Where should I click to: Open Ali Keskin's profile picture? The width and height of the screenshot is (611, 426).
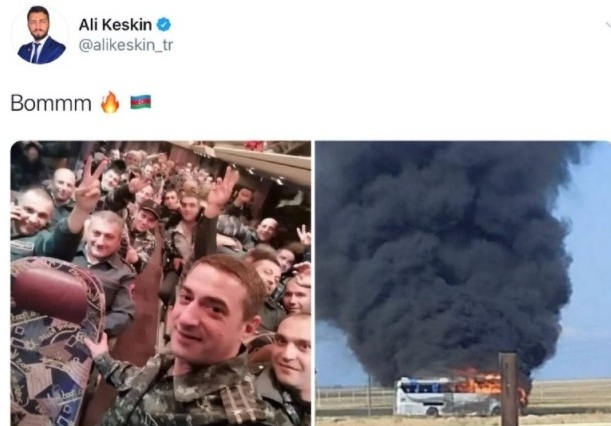tap(40, 35)
